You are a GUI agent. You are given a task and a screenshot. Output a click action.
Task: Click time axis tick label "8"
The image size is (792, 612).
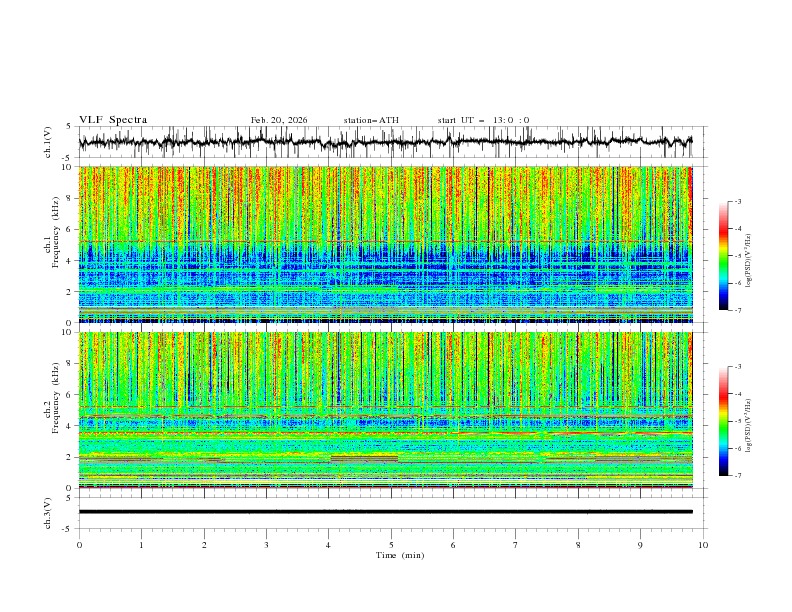tap(578, 545)
